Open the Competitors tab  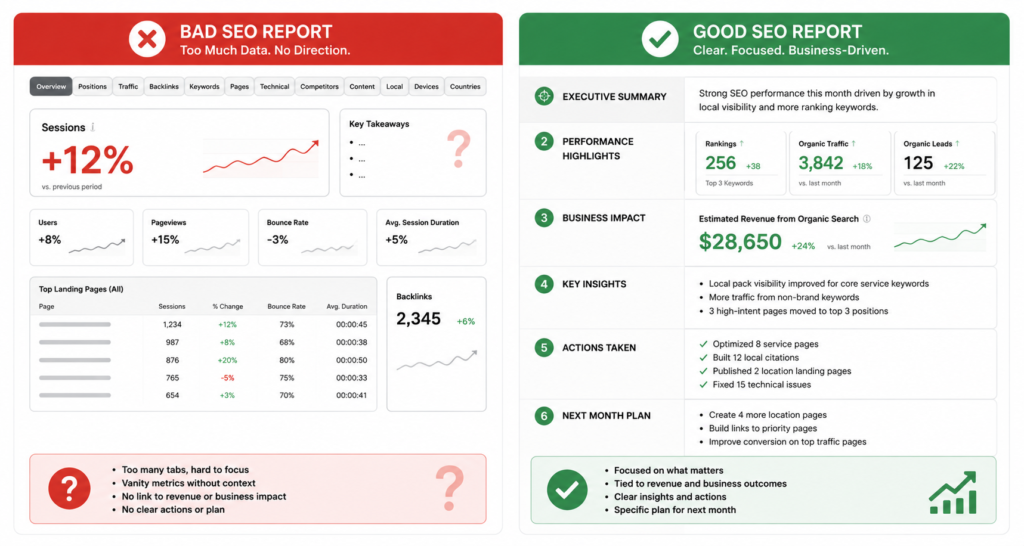(319, 86)
